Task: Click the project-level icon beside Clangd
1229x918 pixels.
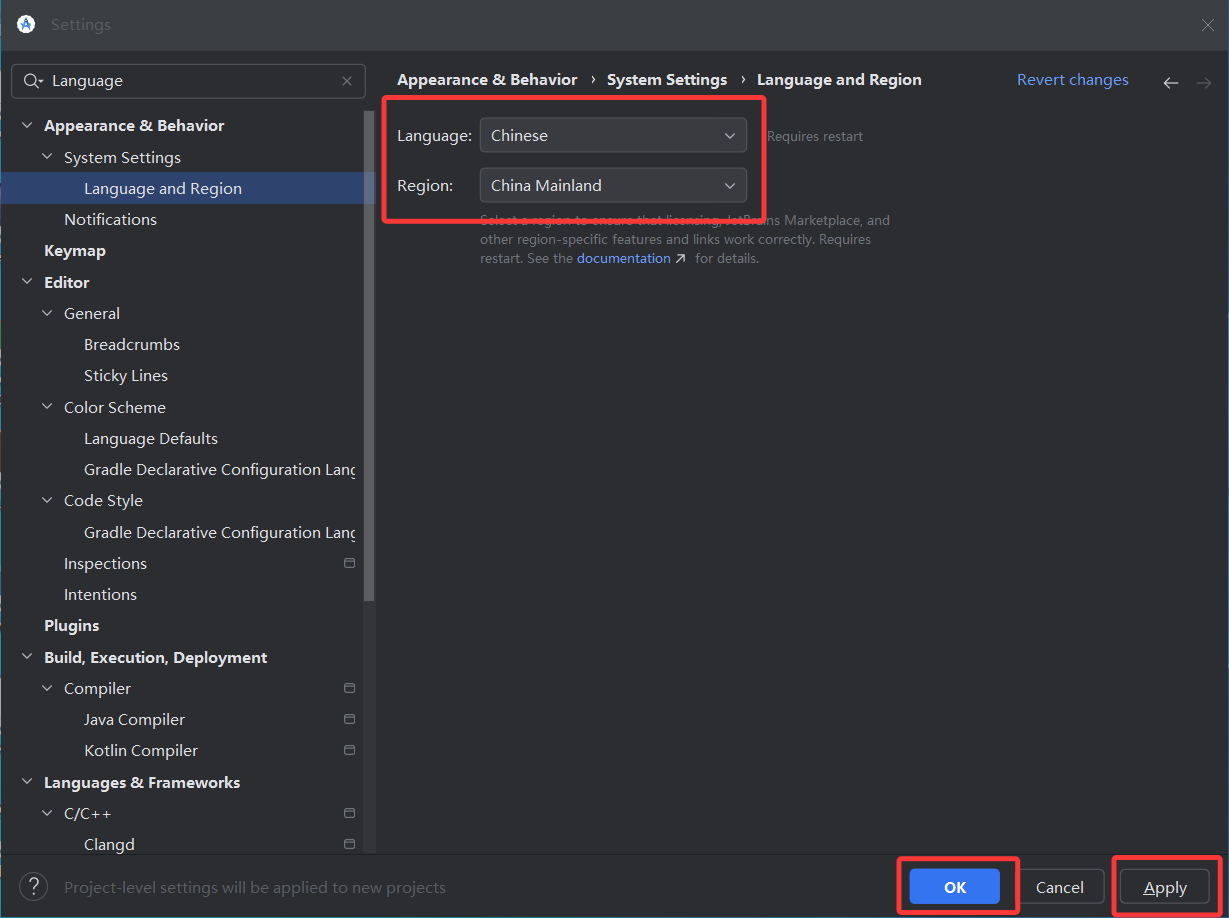Action: [x=349, y=844]
